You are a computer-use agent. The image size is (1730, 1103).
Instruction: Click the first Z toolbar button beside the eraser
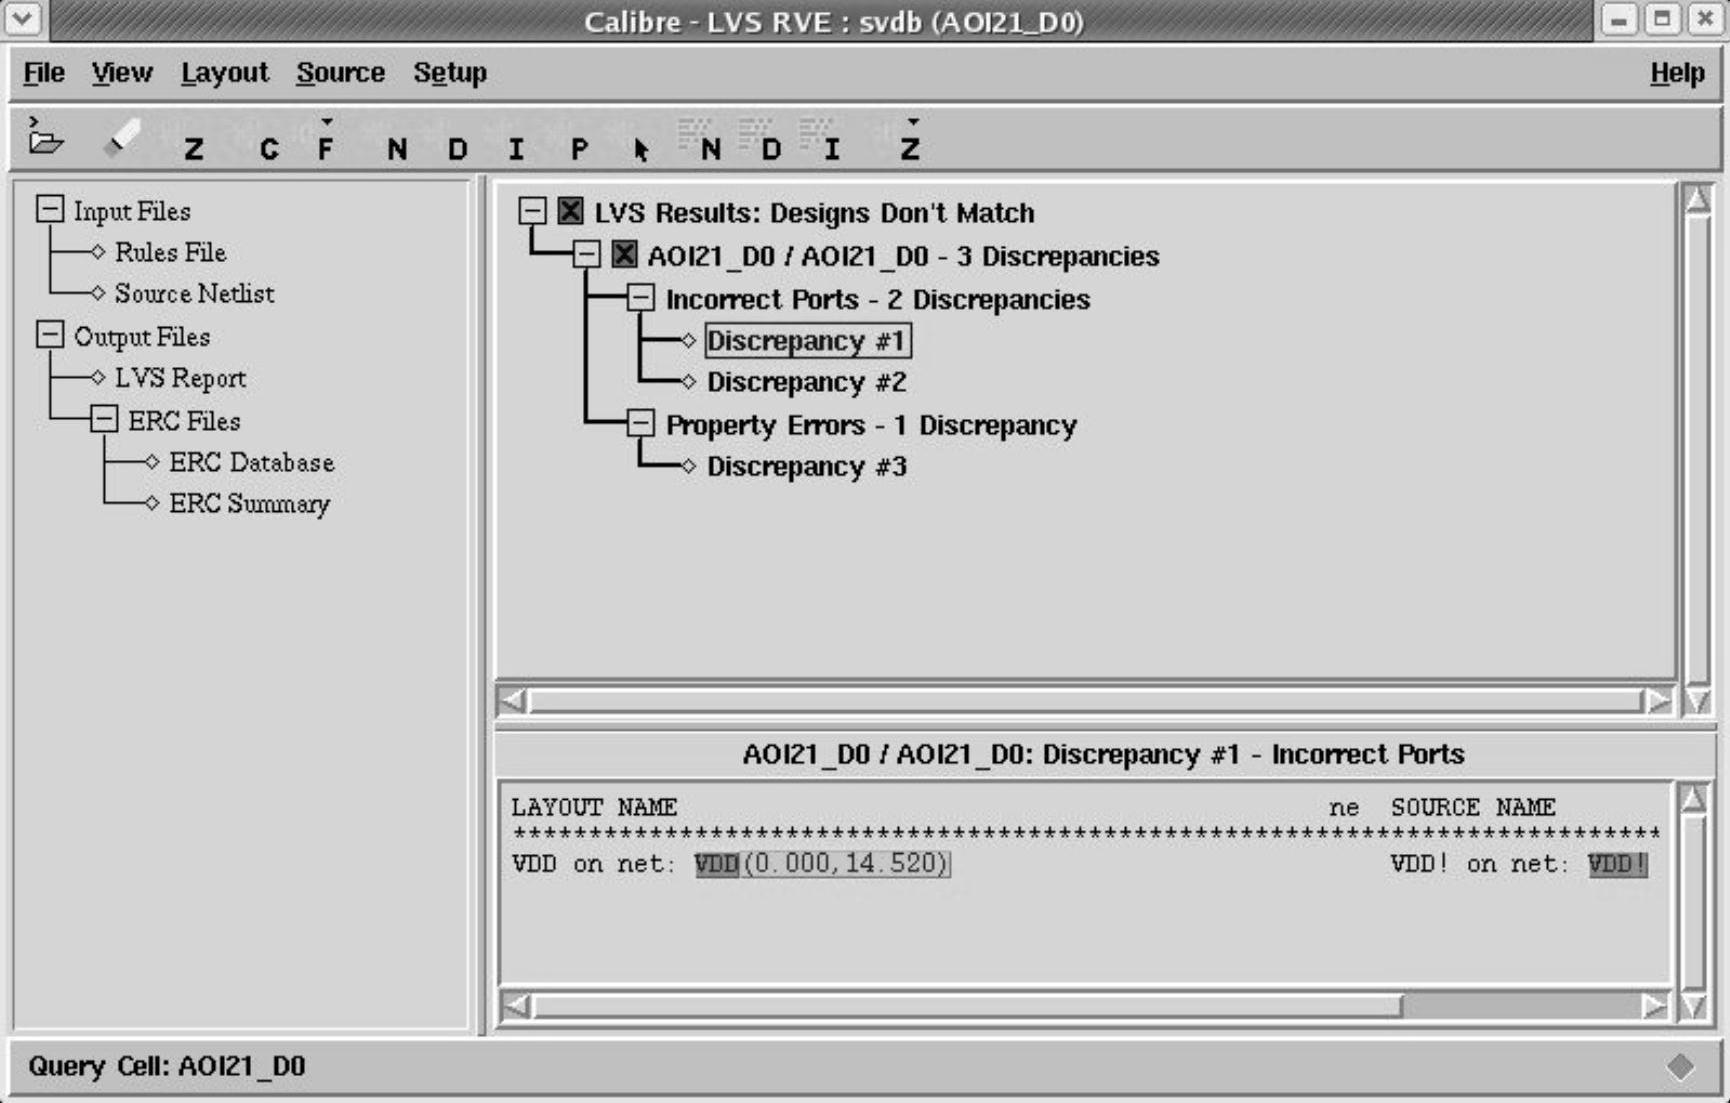194,150
